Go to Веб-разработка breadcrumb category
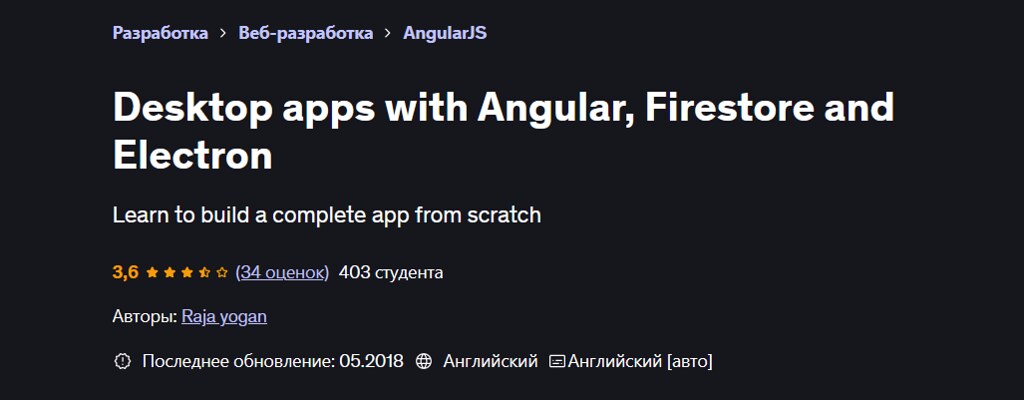The height and width of the screenshot is (400, 1024). [305, 33]
